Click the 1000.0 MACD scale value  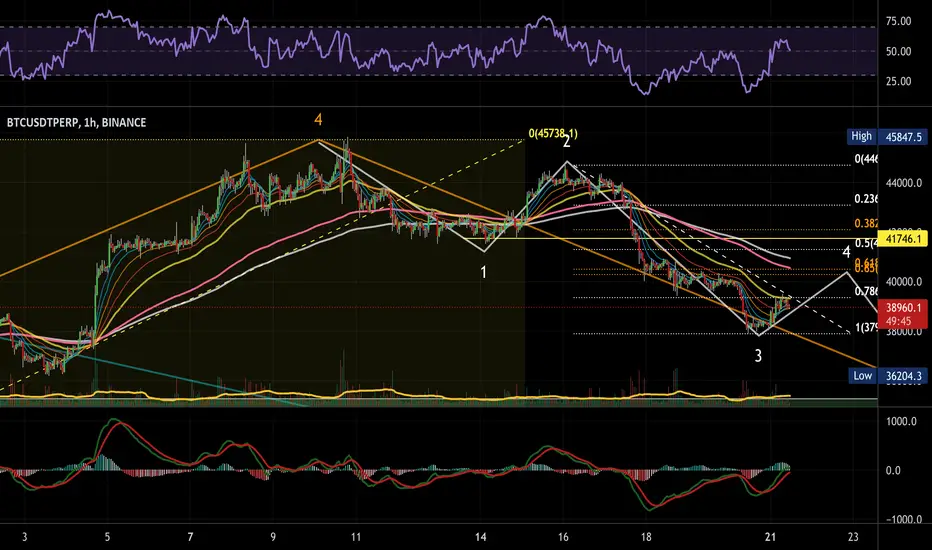click(x=901, y=422)
